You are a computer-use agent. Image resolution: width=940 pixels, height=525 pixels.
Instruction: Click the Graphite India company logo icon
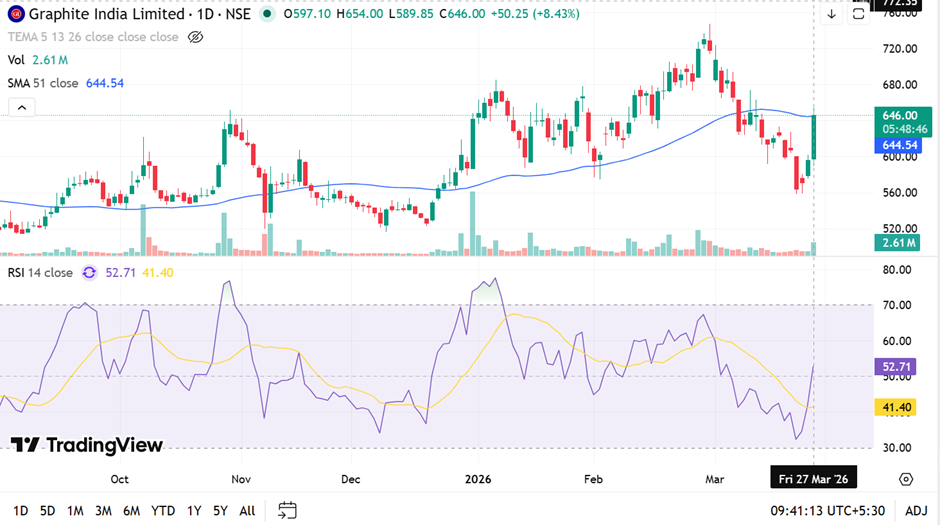coord(14,15)
